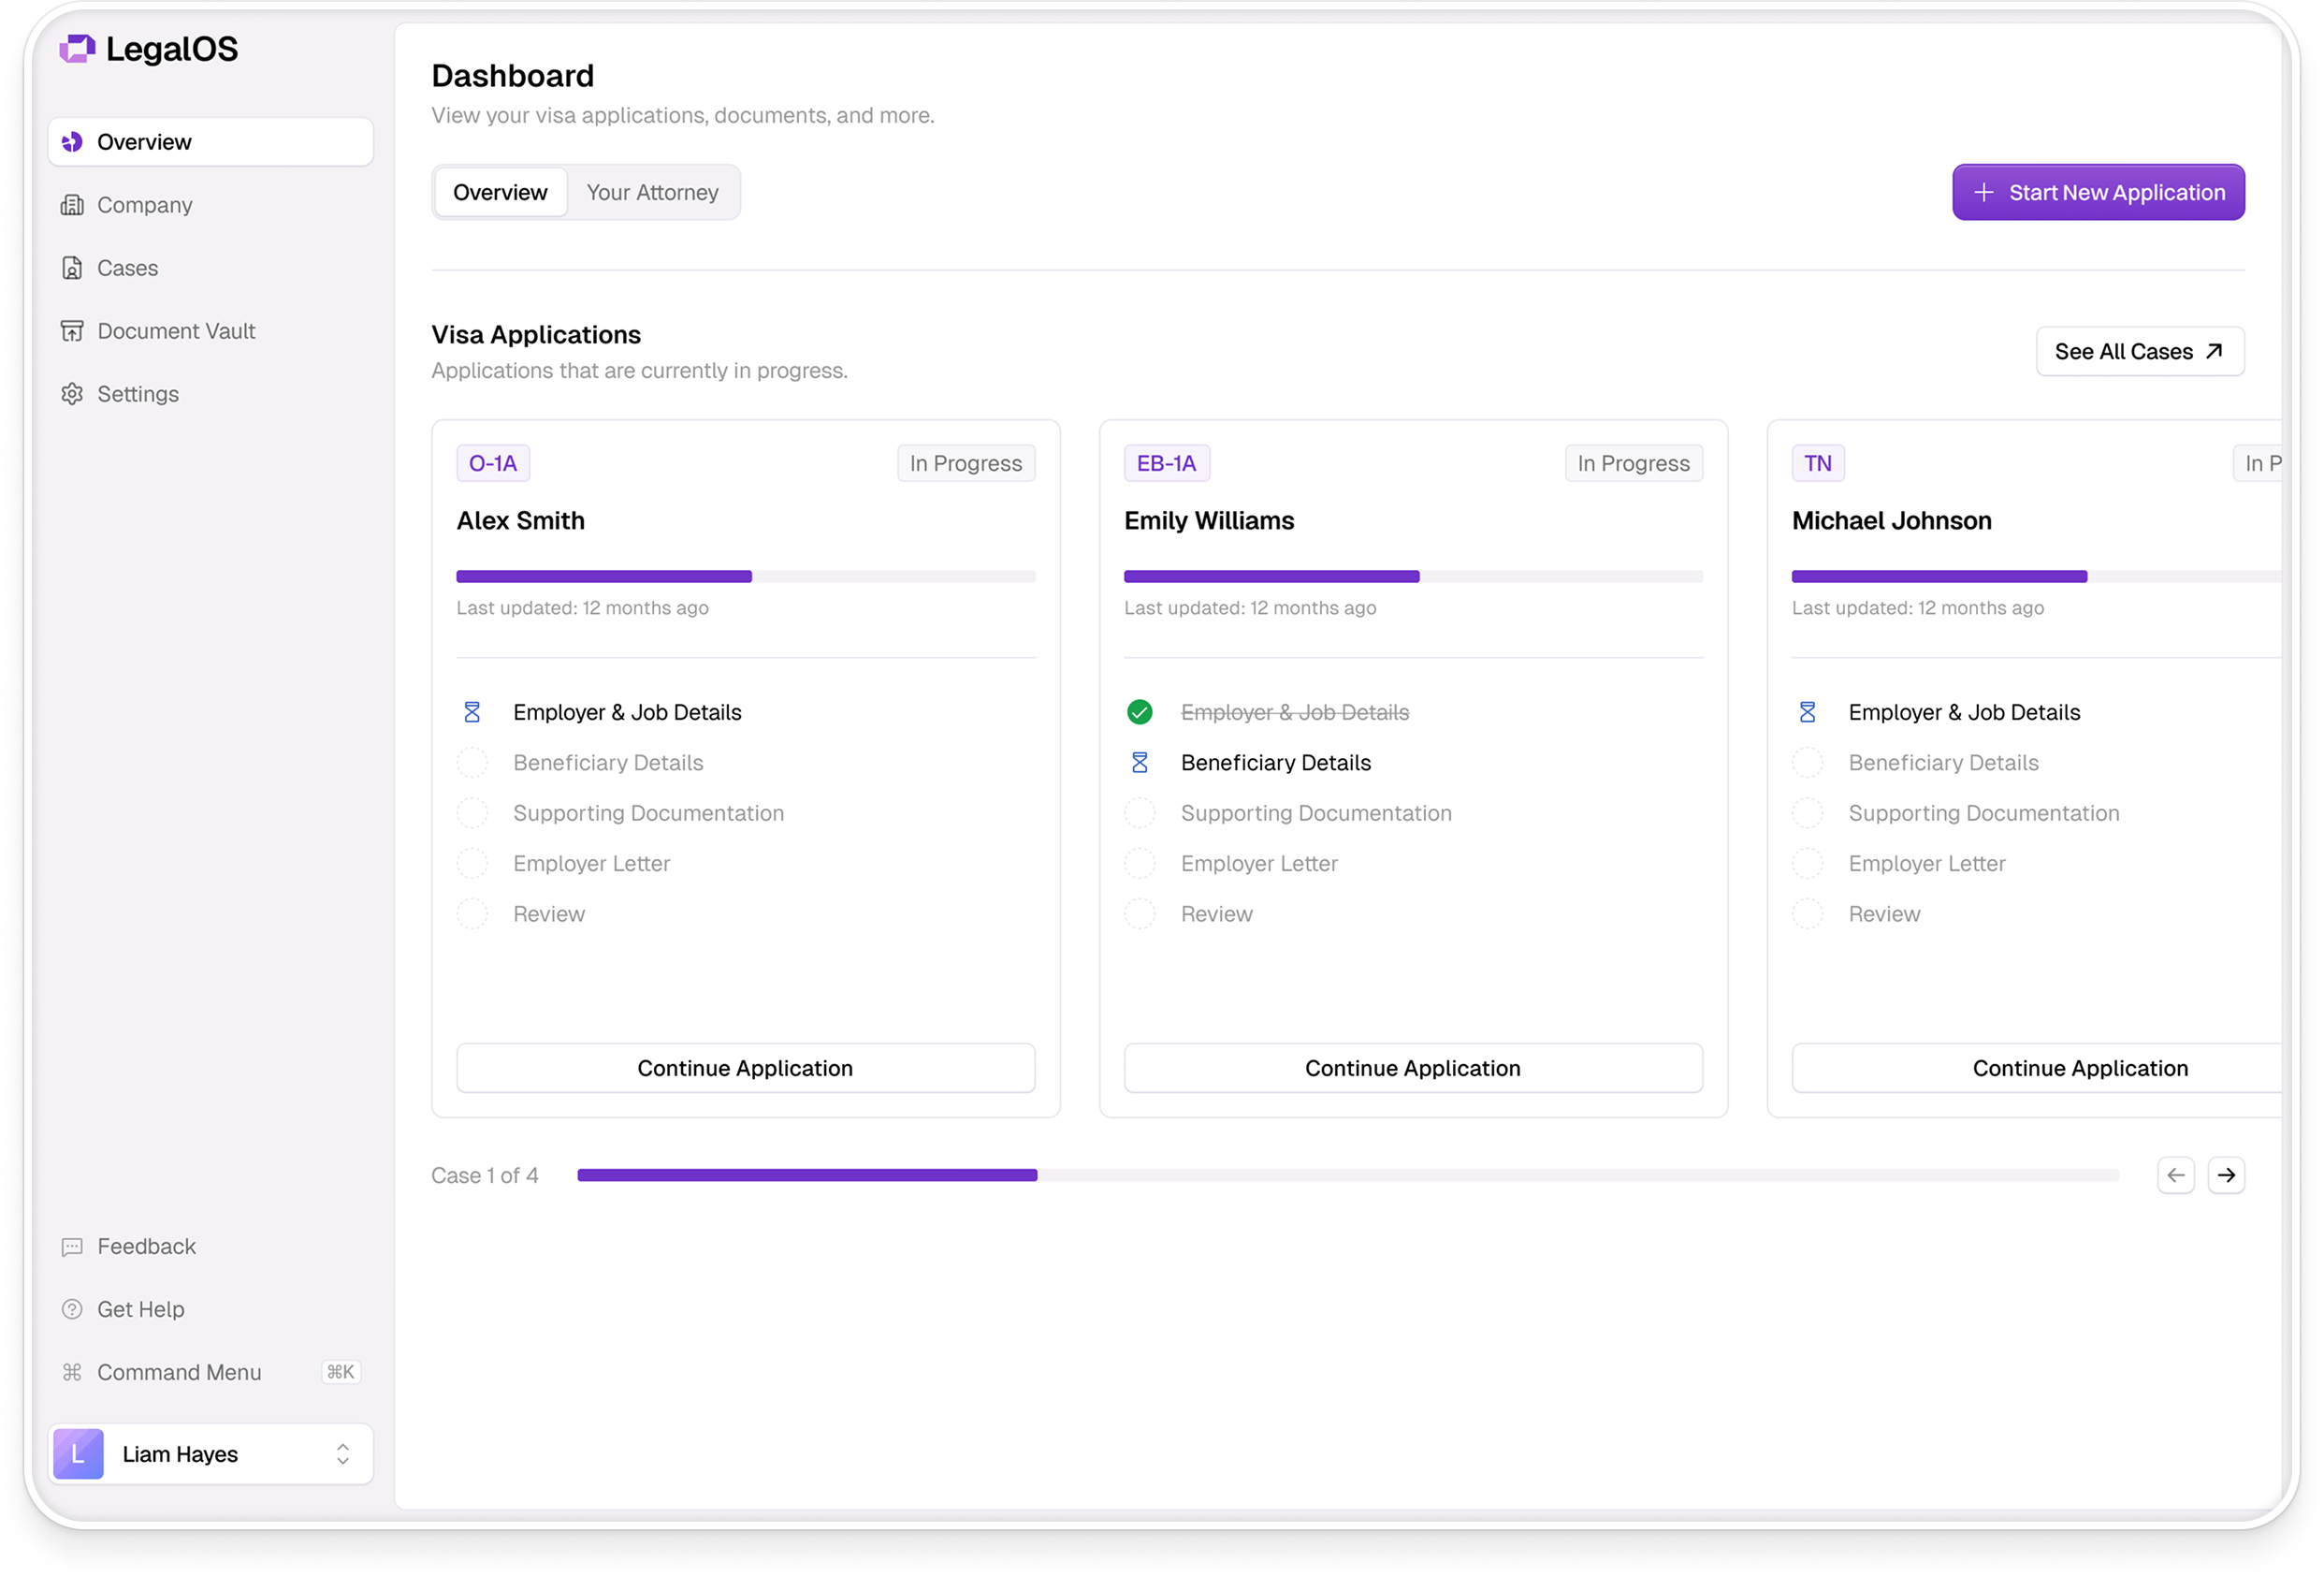The image size is (2324, 1576).
Task: Switch to the Your Attorney tab
Action: tap(653, 192)
